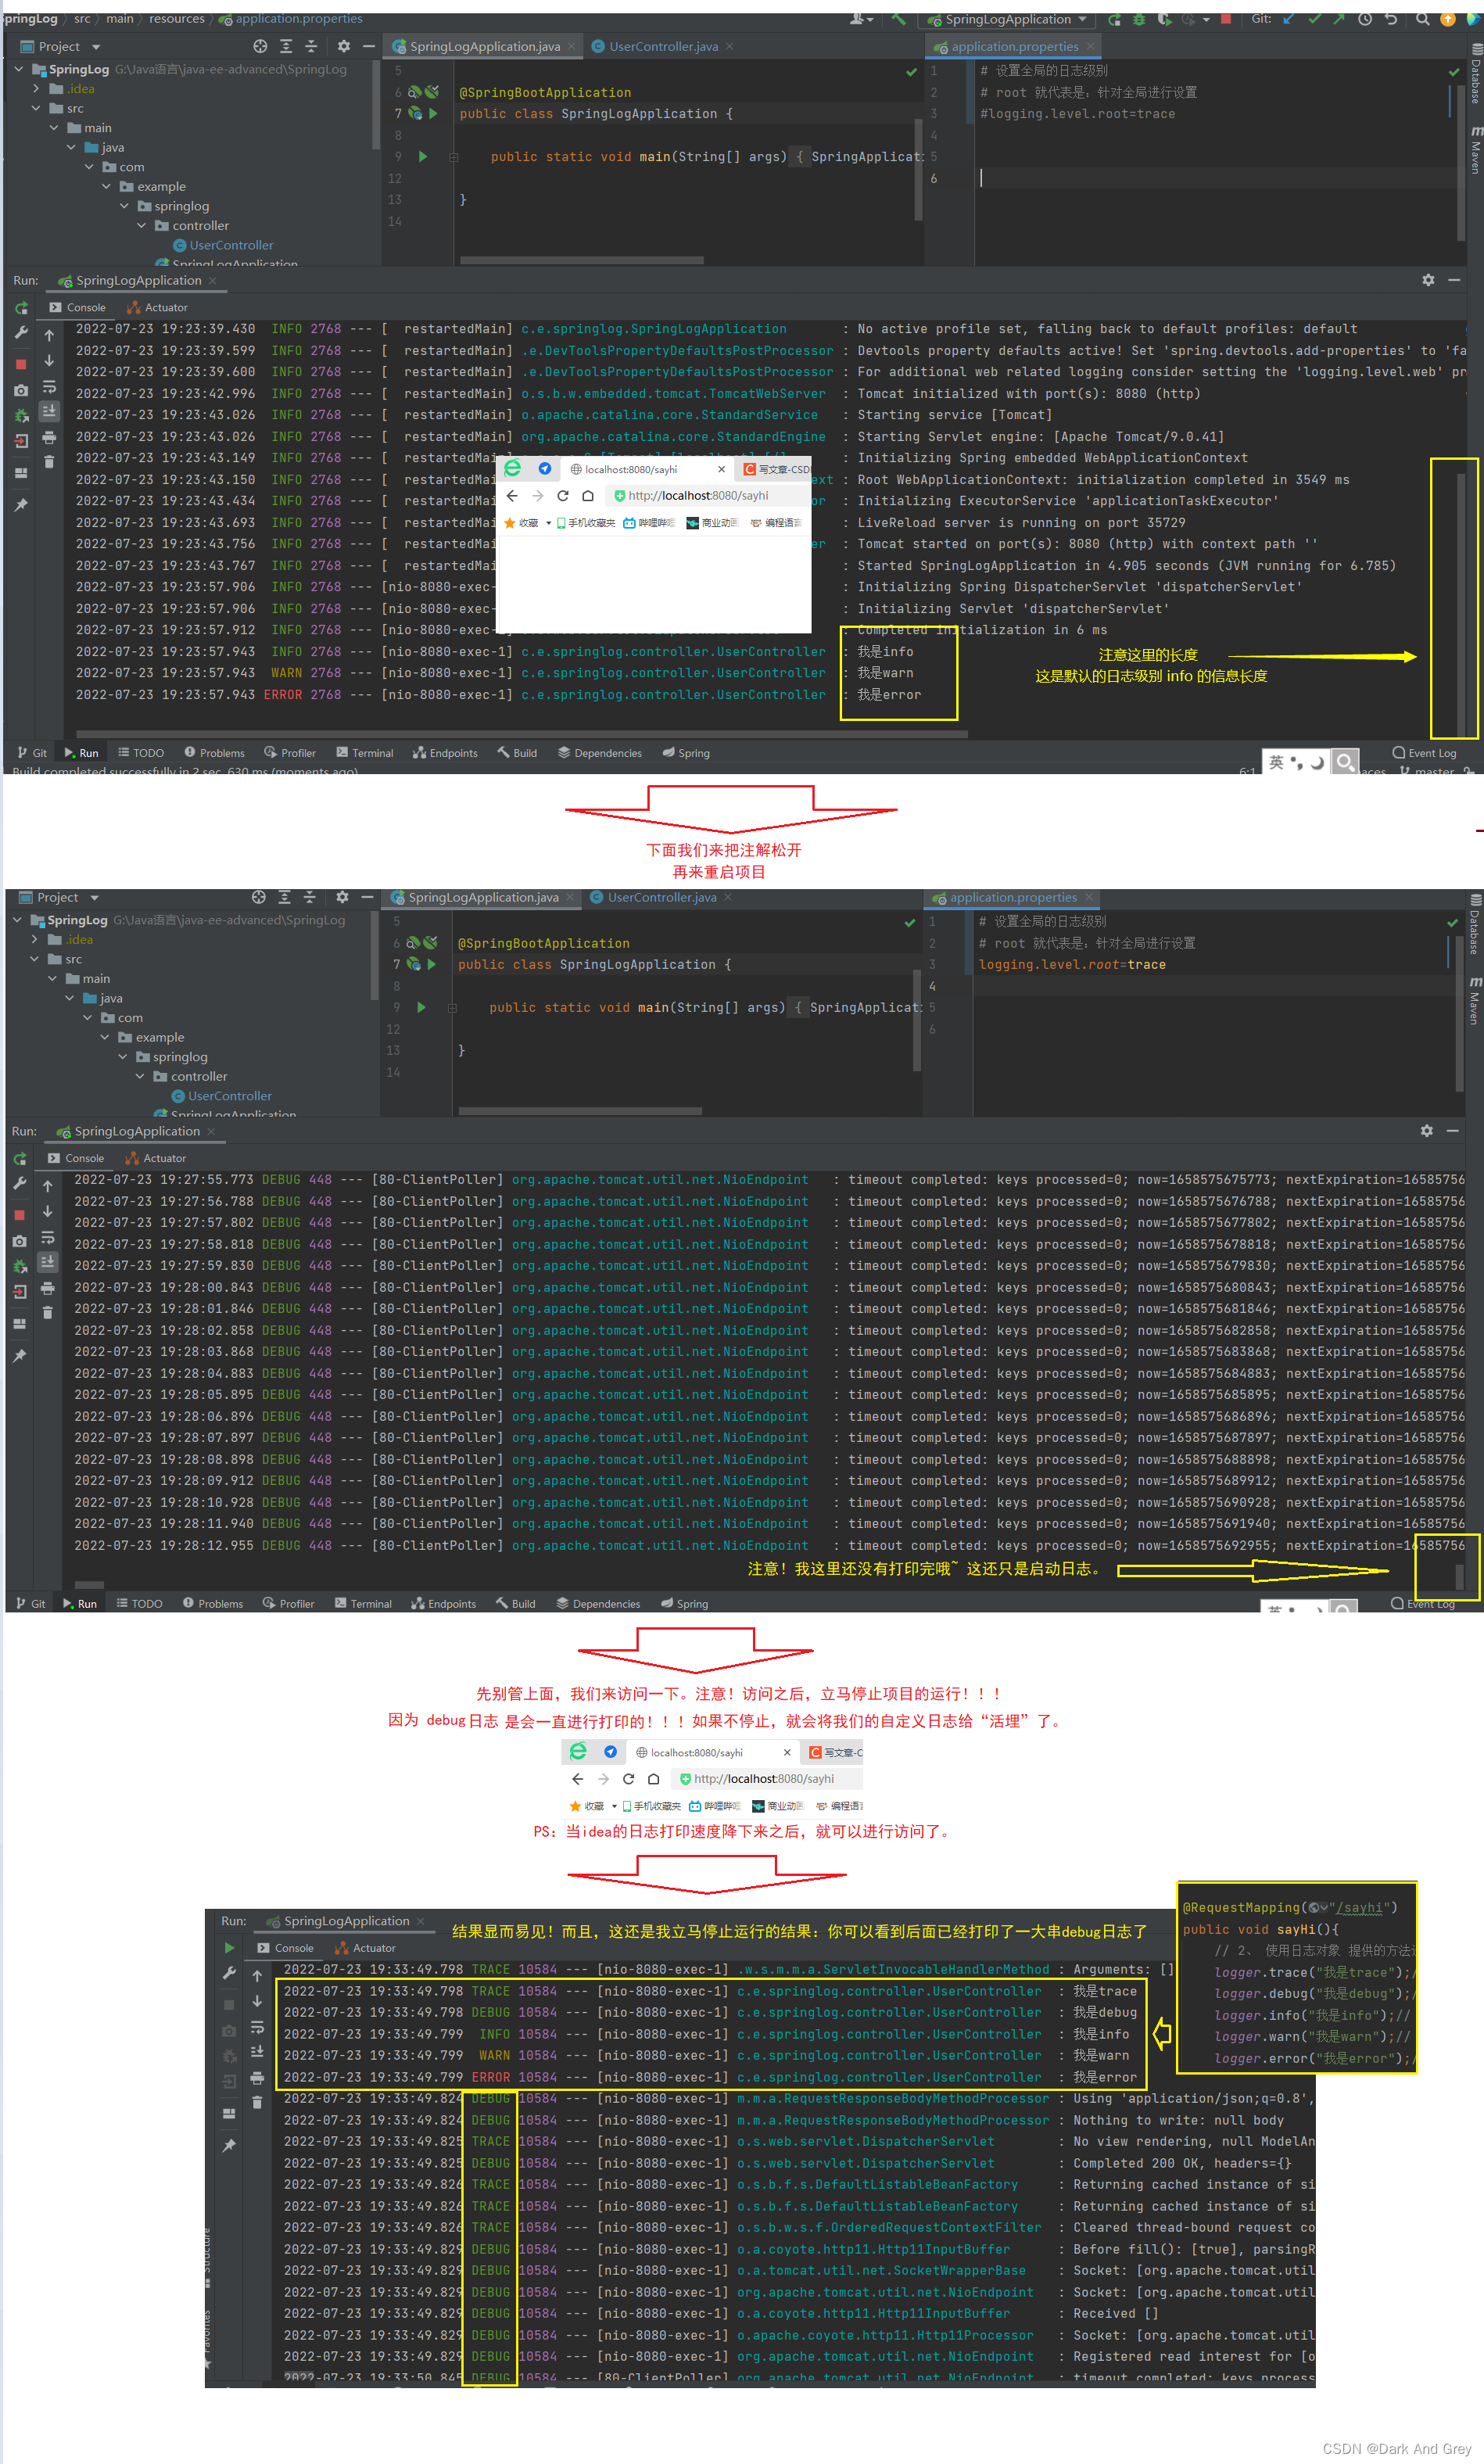Click logging.level.root=trace line in DEBUG-log IDE
This screenshot has width=1484, height=2464.
point(1072,964)
